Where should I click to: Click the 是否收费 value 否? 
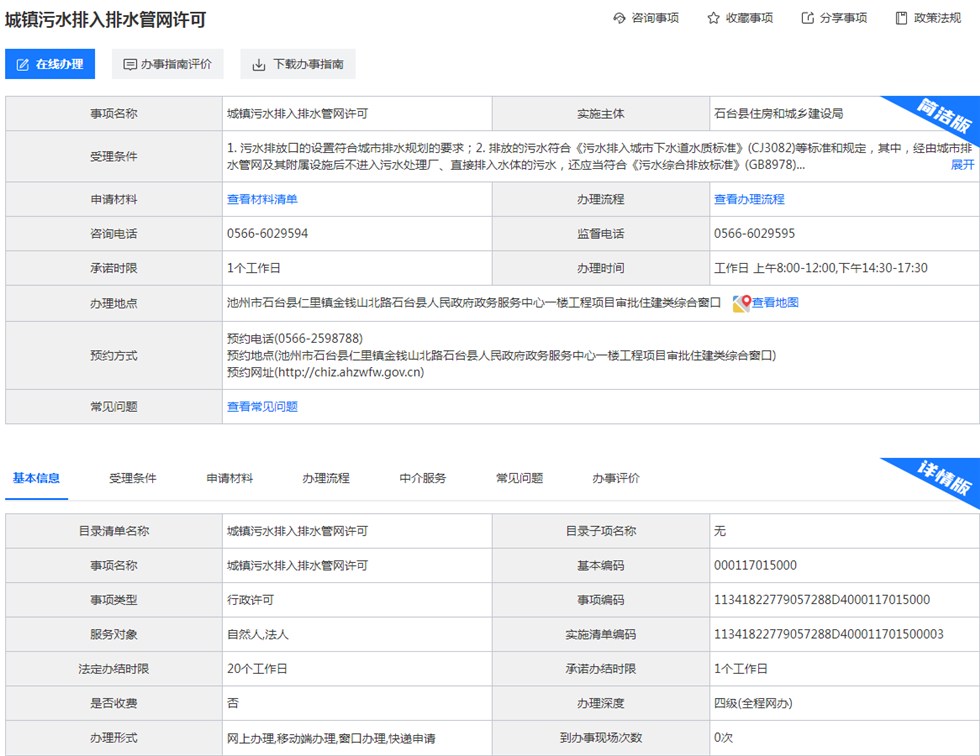click(x=232, y=703)
